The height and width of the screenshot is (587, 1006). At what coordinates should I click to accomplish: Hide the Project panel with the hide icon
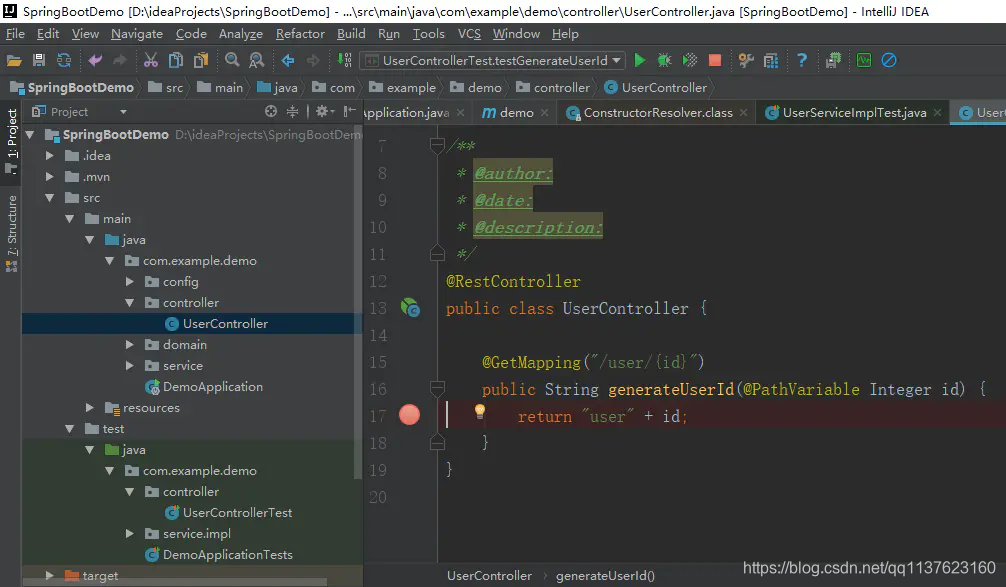click(x=350, y=112)
